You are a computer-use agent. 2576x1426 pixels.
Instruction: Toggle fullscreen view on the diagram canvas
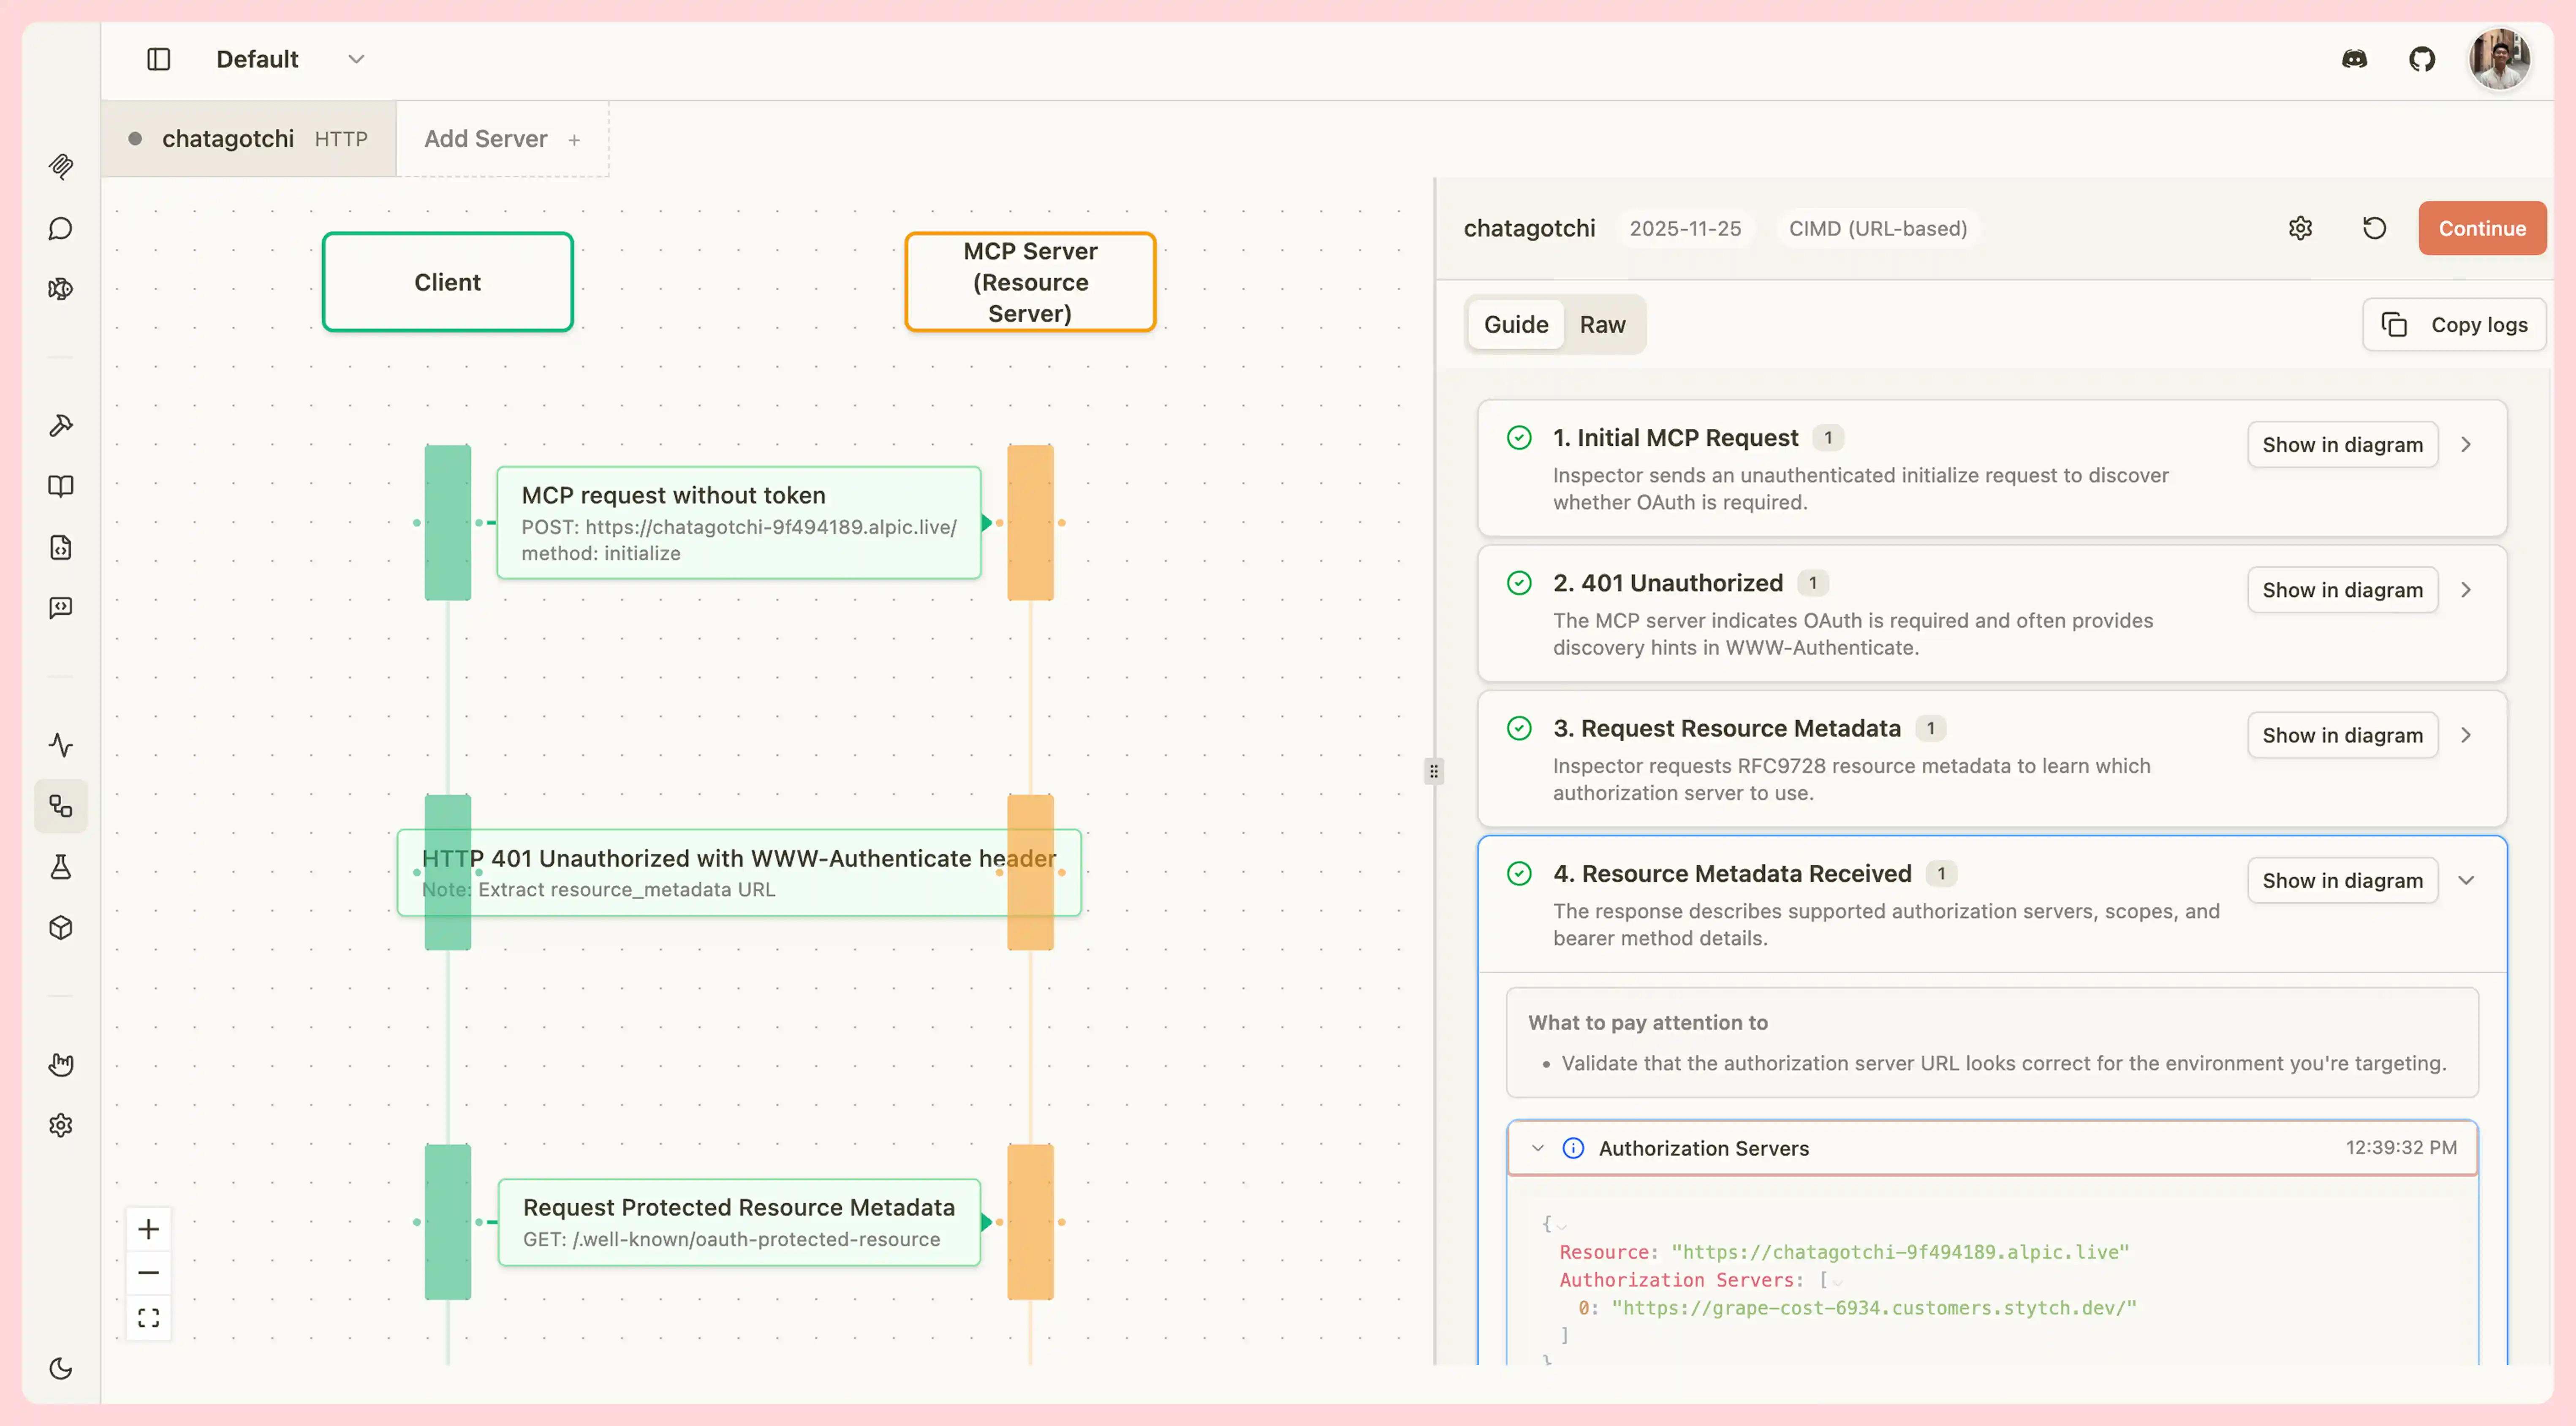148,1317
